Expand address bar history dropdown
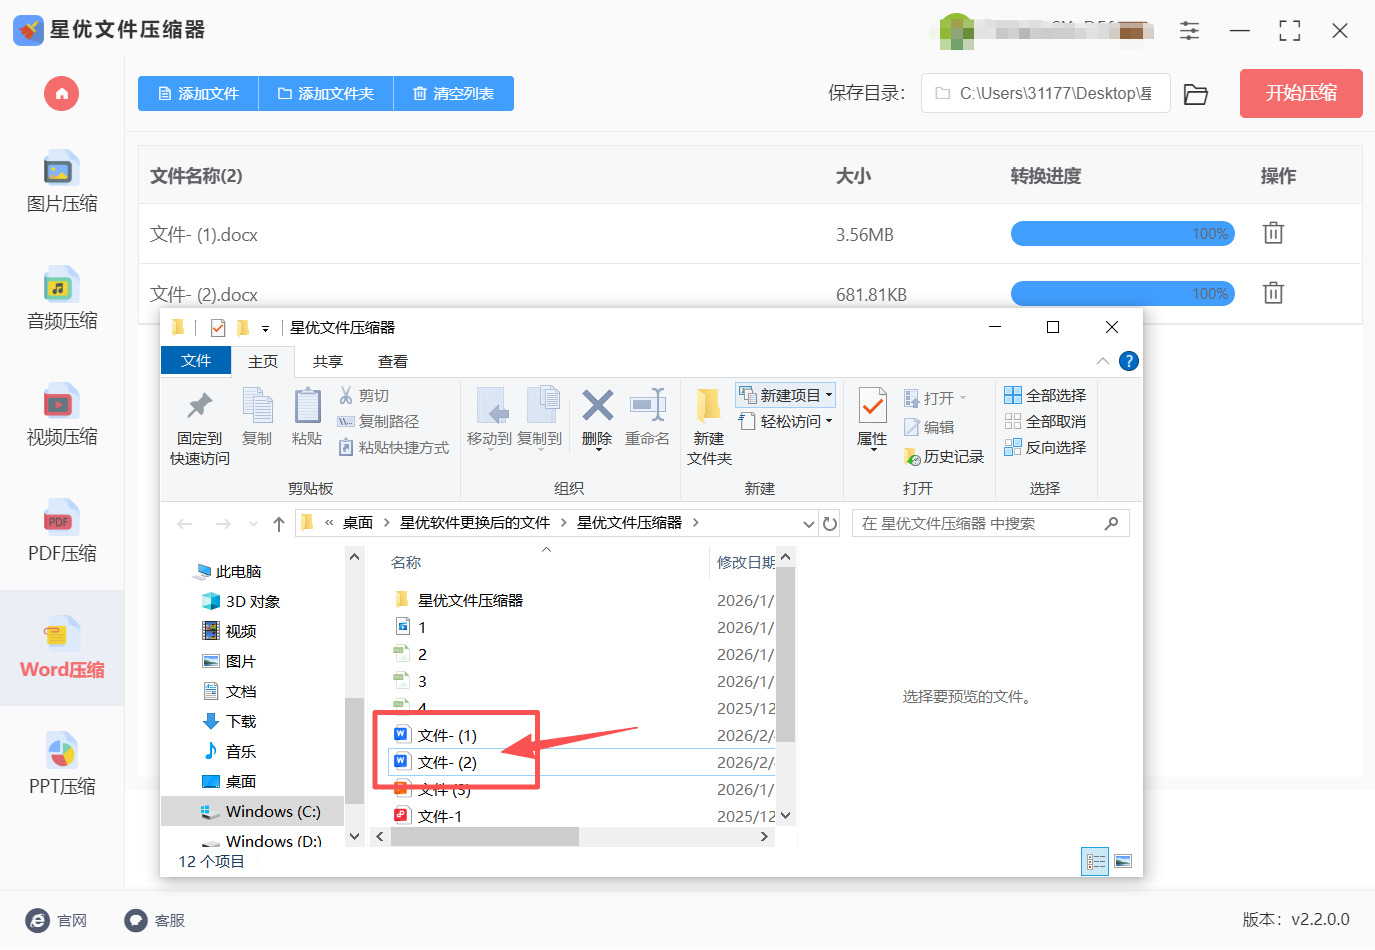The width and height of the screenshot is (1375, 950). [x=809, y=523]
